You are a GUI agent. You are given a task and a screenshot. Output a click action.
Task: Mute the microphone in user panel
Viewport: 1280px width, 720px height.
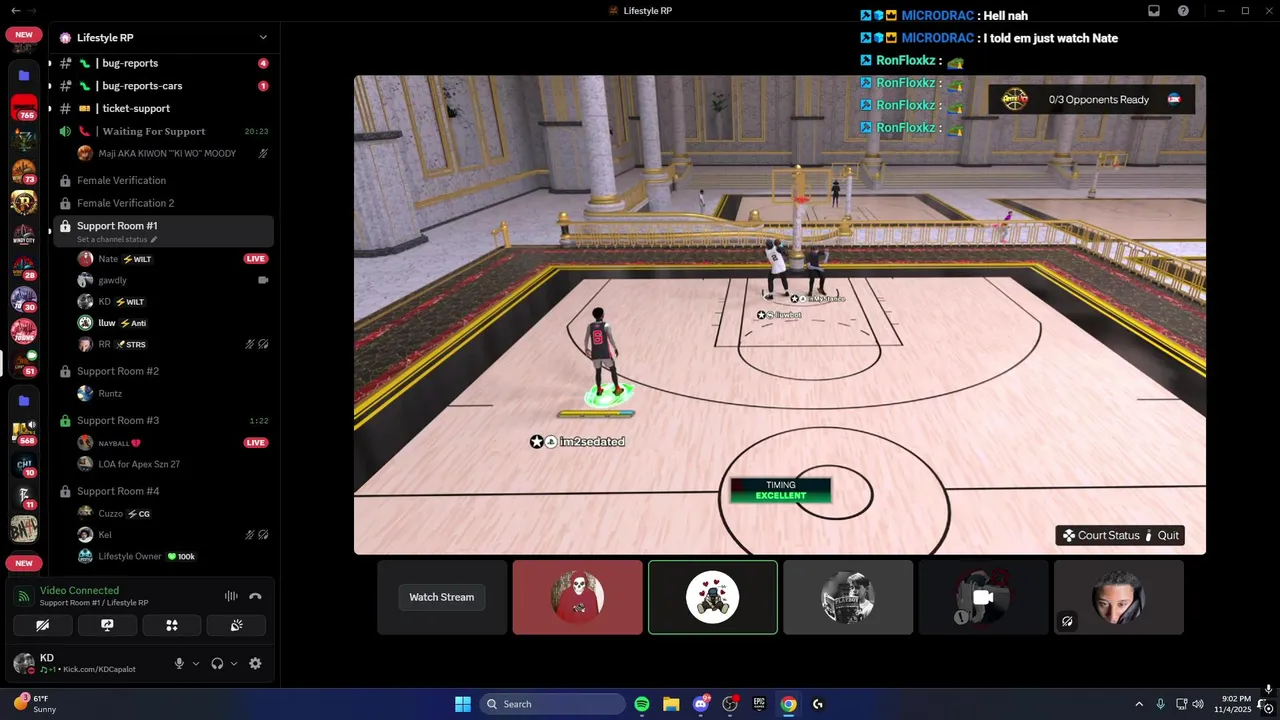click(180, 663)
